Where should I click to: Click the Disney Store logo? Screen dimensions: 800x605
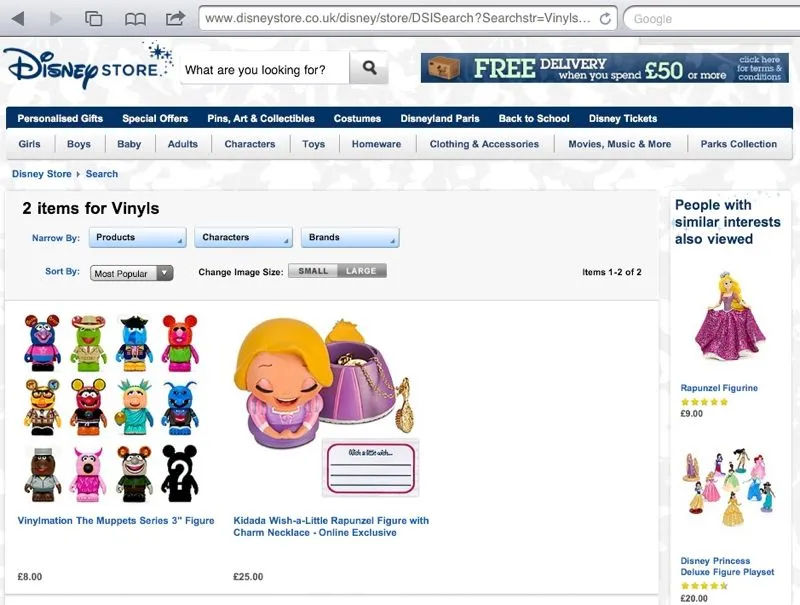point(87,67)
